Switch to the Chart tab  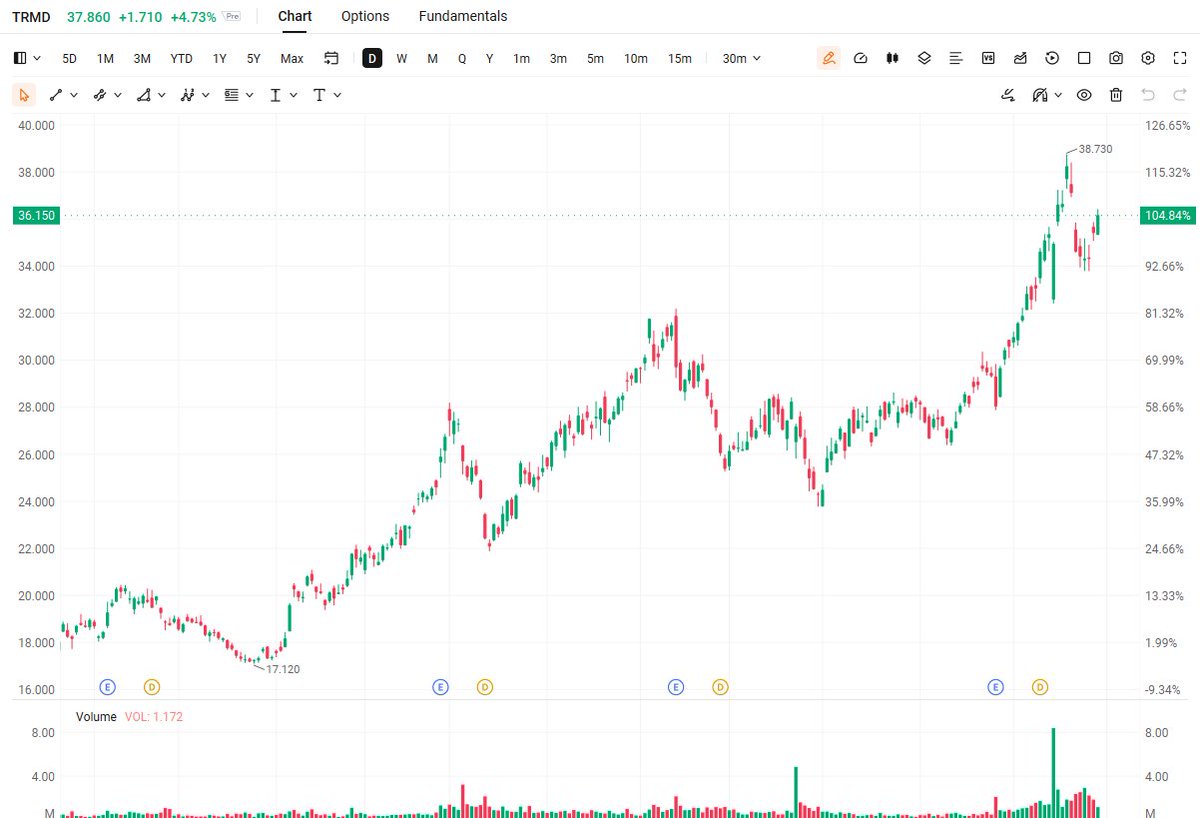click(x=295, y=16)
